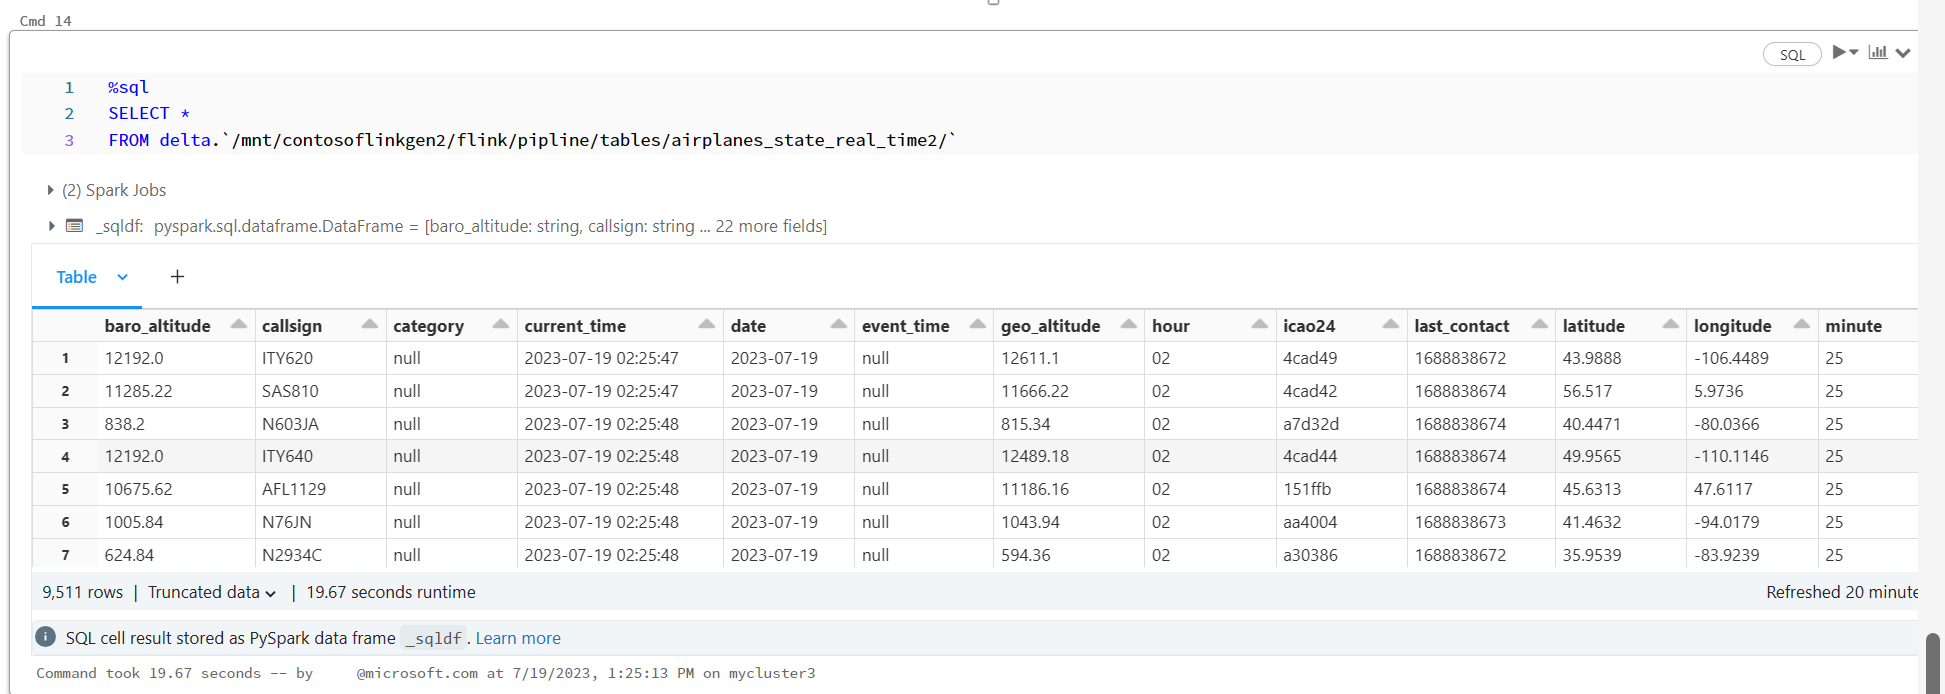The image size is (1945, 694).
Task: Open the Learn more link
Action: [x=518, y=638]
